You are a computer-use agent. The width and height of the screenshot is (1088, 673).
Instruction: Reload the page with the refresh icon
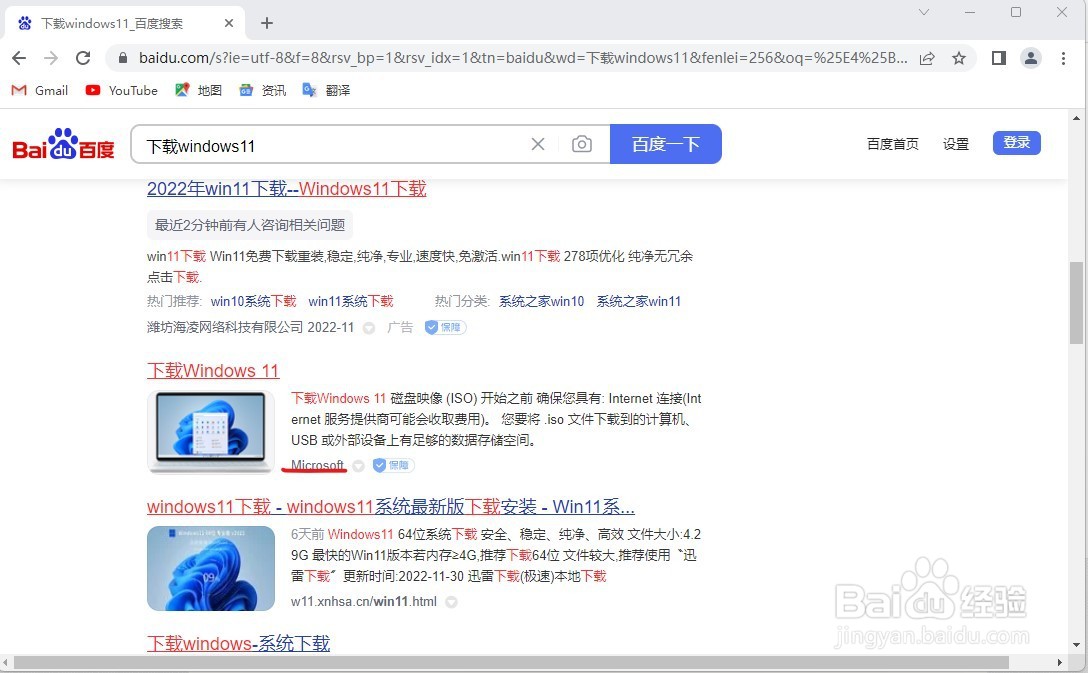83,58
